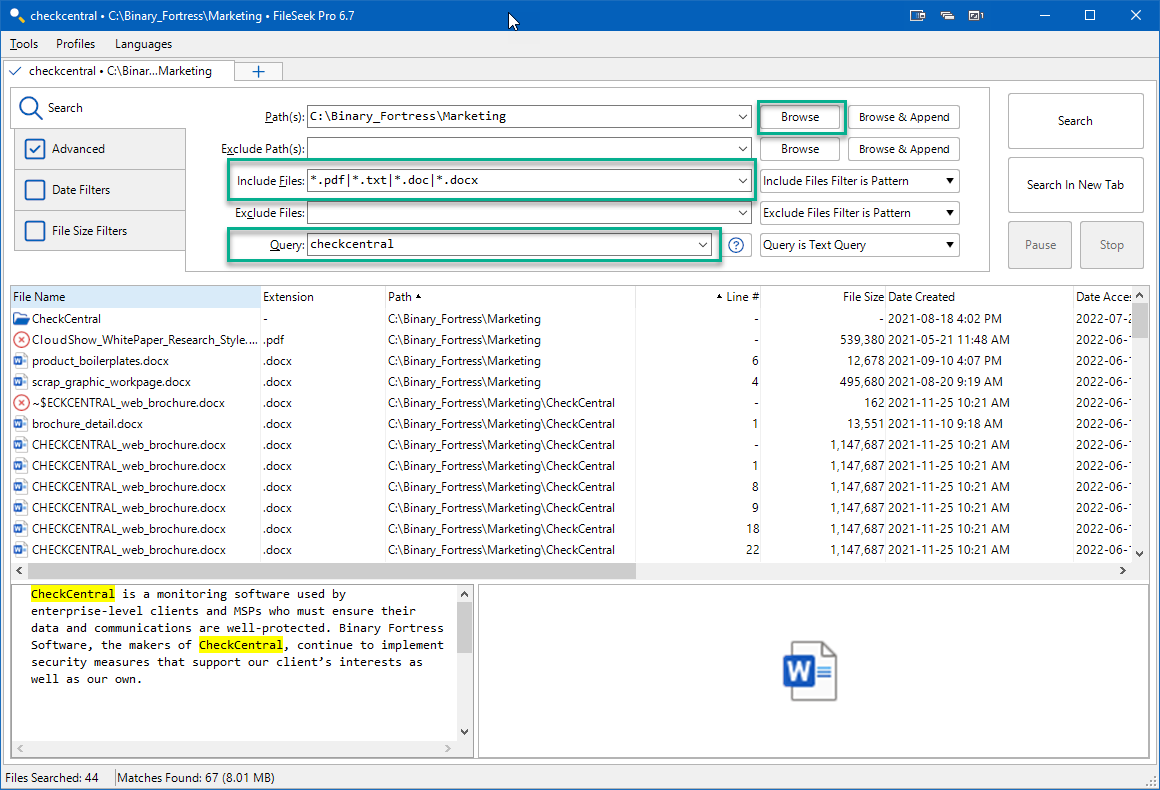The height and width of the screenshot is (790, 1160).
Task: Sort results by Extension column header
Action: (x=323, y=297)
